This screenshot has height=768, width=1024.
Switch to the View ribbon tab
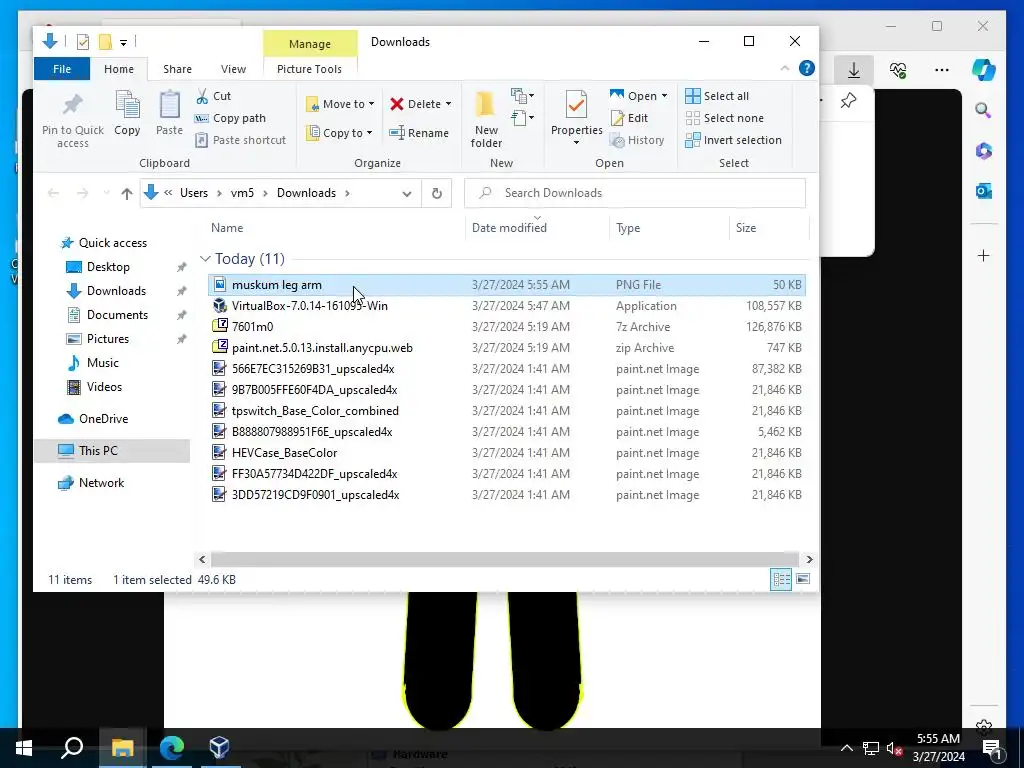click(x=233, y=69)
